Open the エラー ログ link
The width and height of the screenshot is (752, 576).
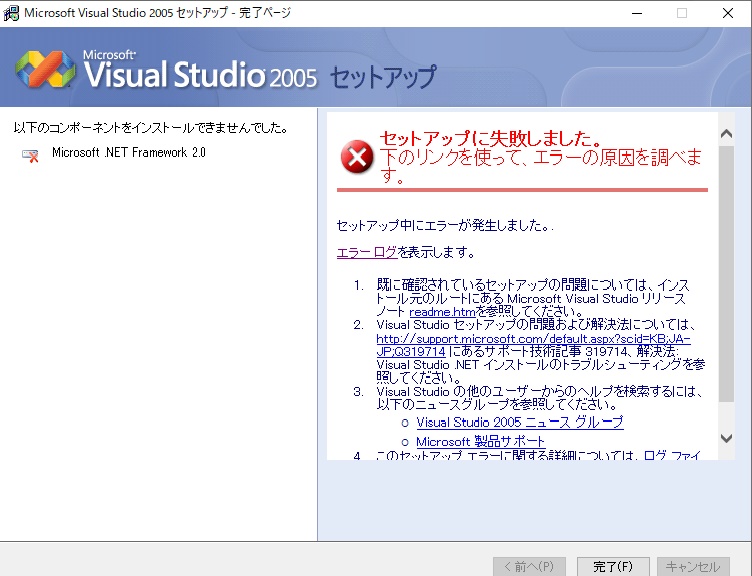(x=367, y=252)
